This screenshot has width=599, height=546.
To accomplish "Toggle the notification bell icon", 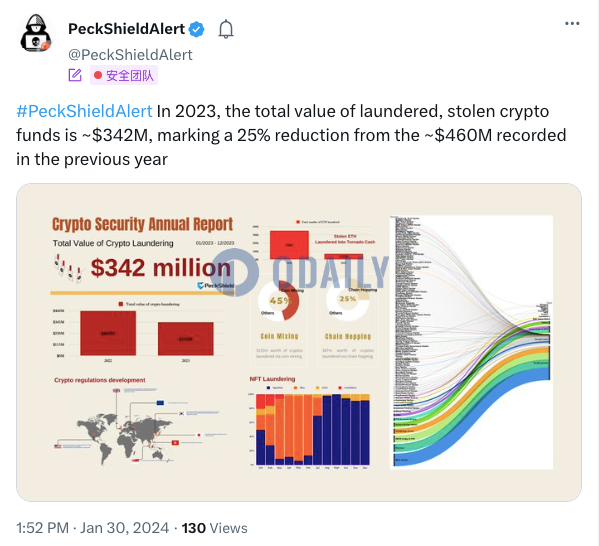I will tap(226, 29).
